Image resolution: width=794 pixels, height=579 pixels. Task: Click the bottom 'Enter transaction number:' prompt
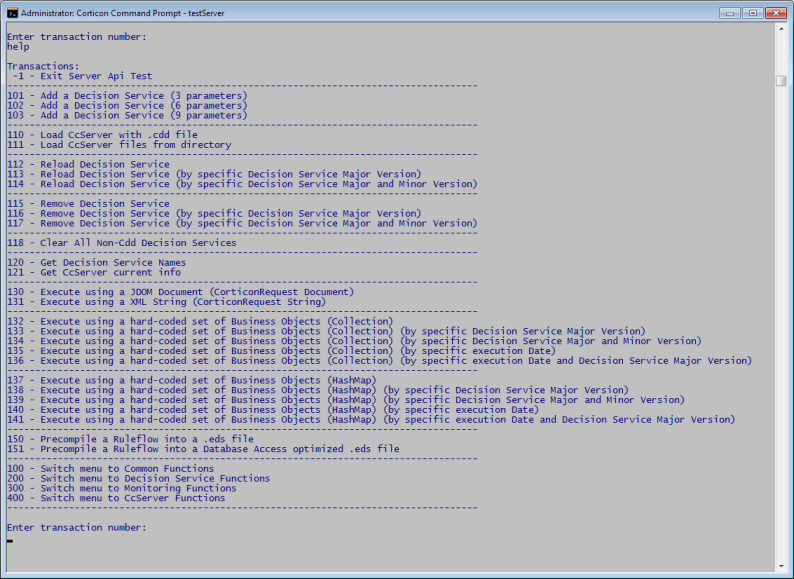click(x=76, y=528)
